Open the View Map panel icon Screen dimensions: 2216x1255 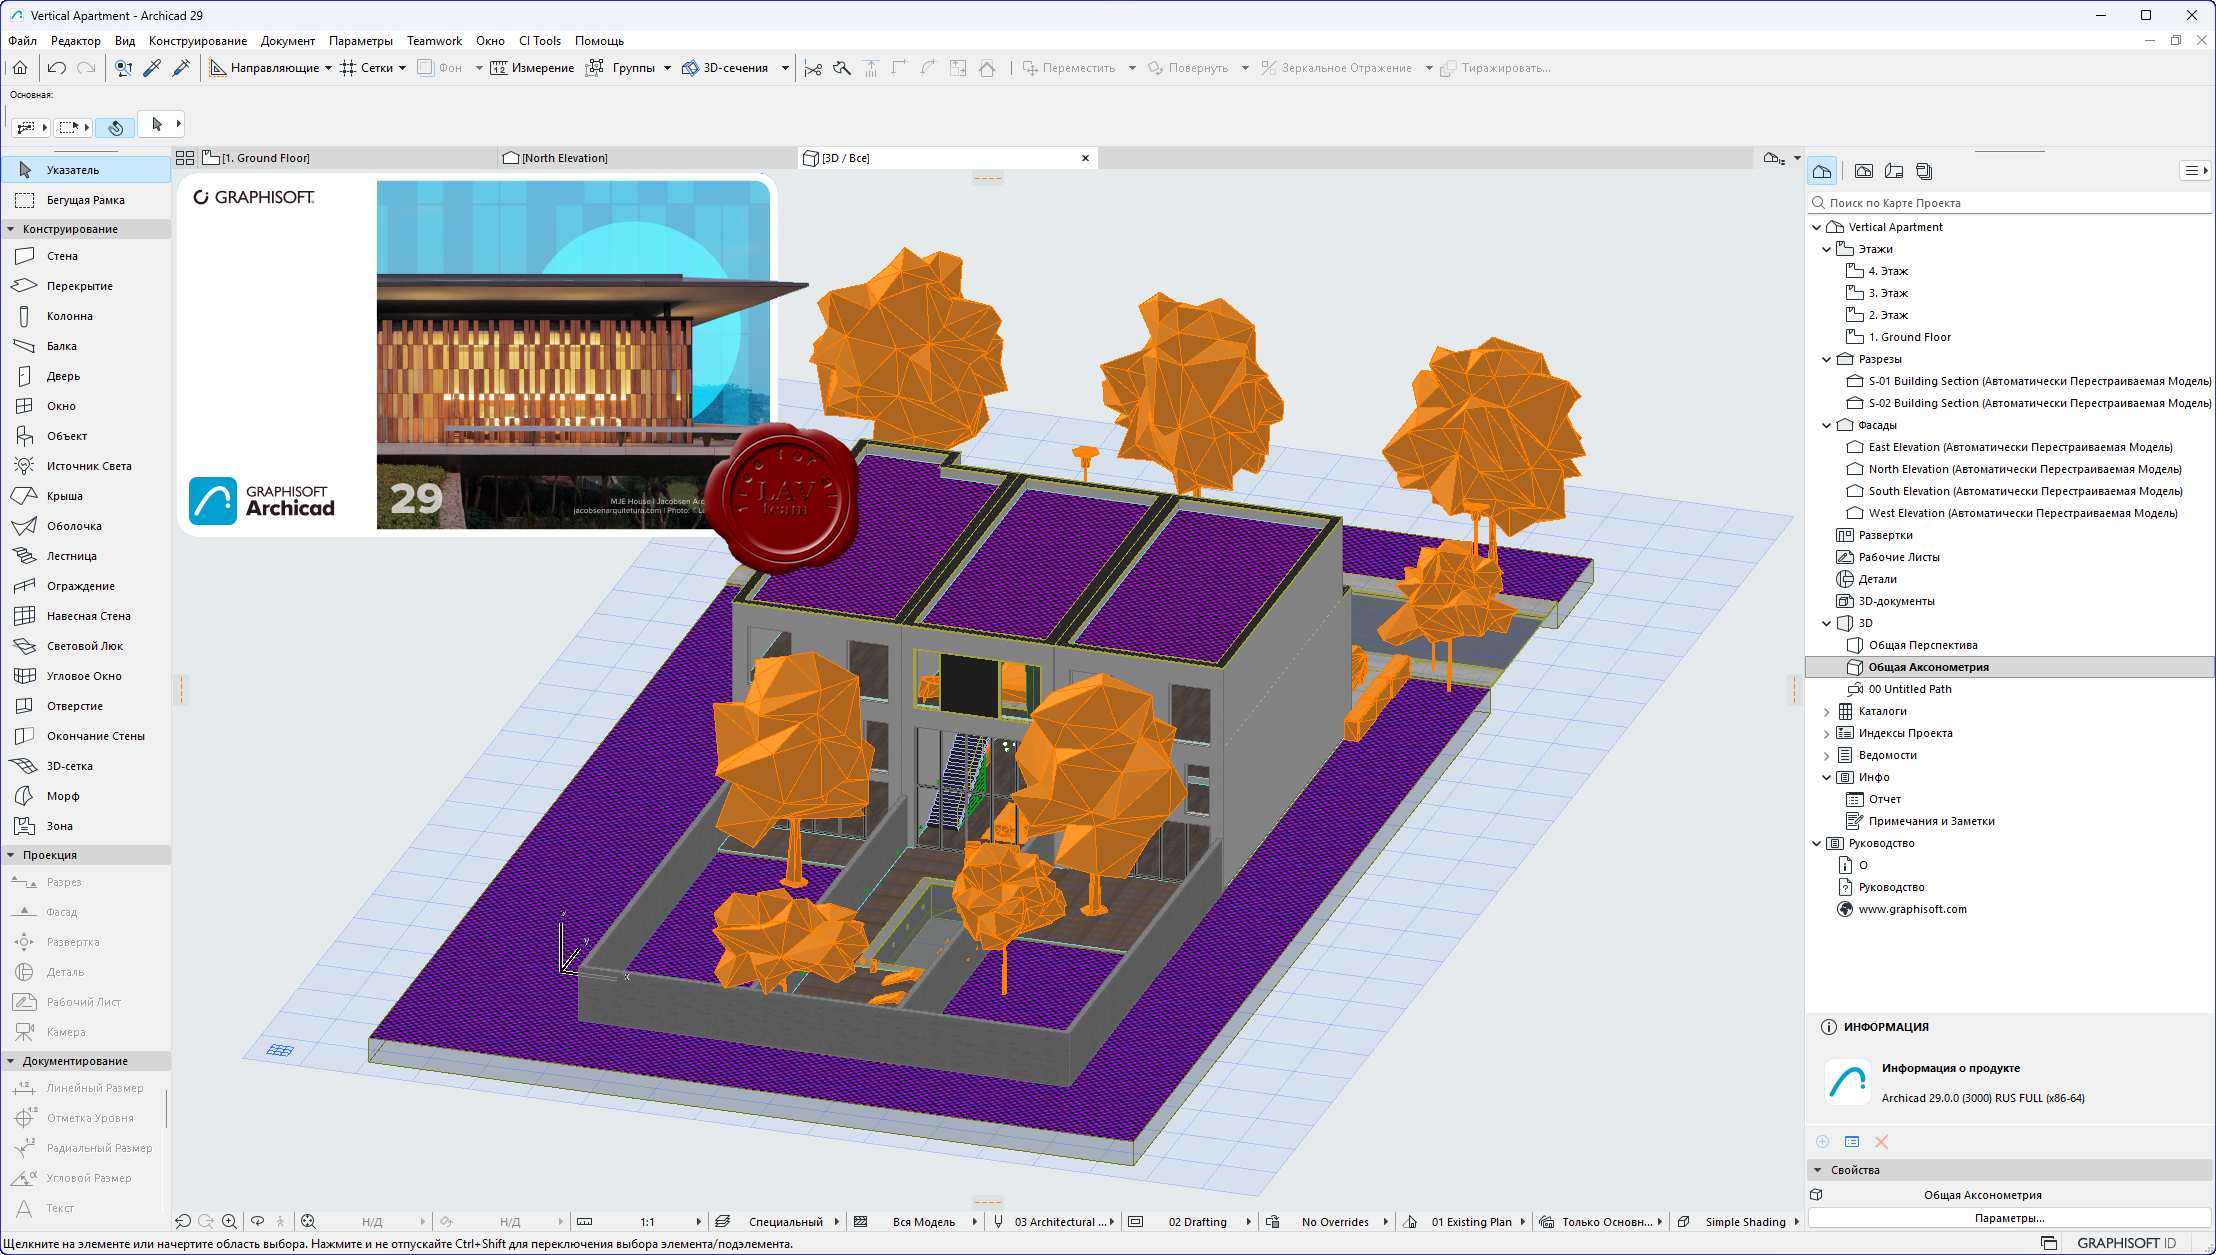point(1864,171)
